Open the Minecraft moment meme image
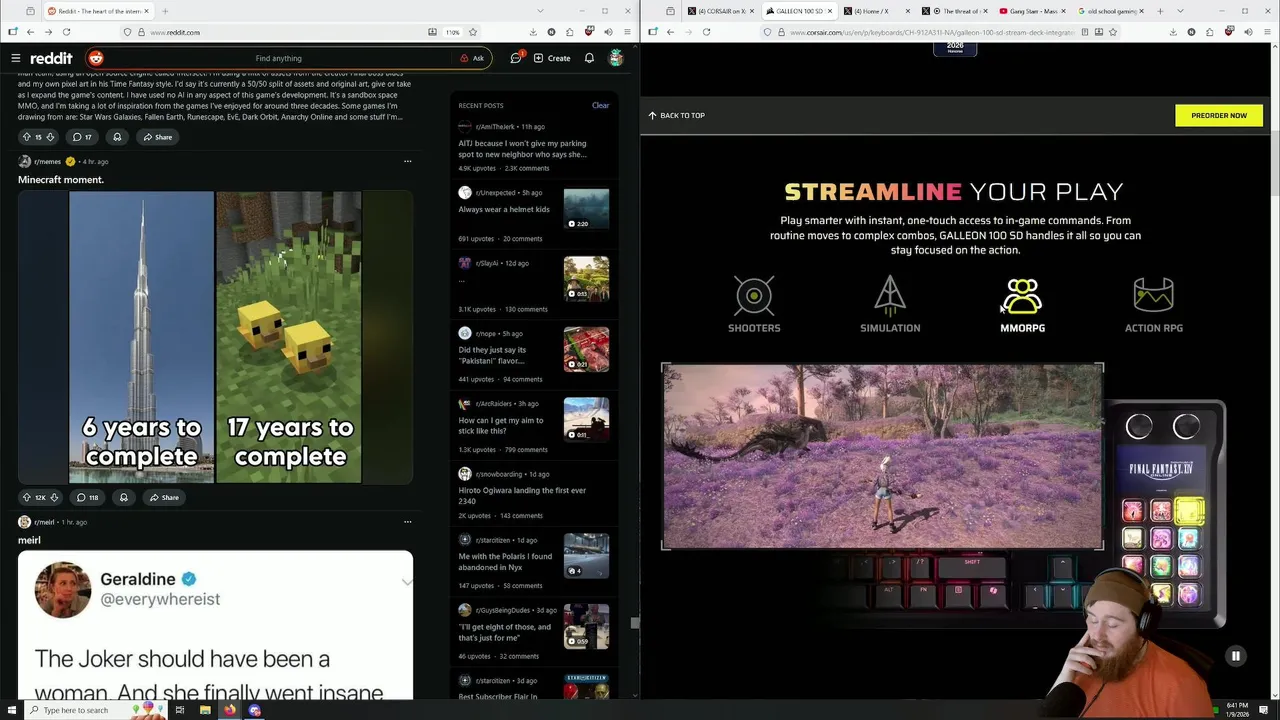 [x=215, y=337]
